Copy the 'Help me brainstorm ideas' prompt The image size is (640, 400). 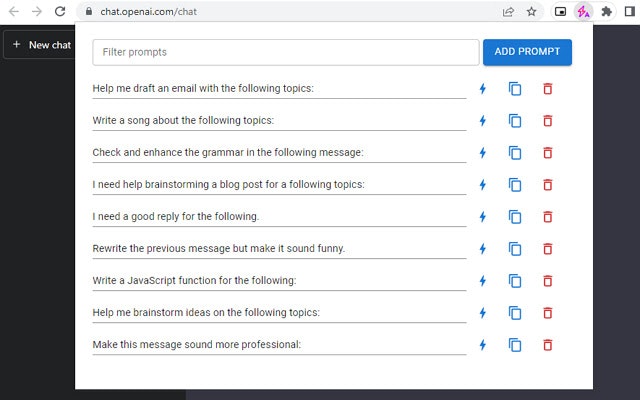tap(515, 313)
